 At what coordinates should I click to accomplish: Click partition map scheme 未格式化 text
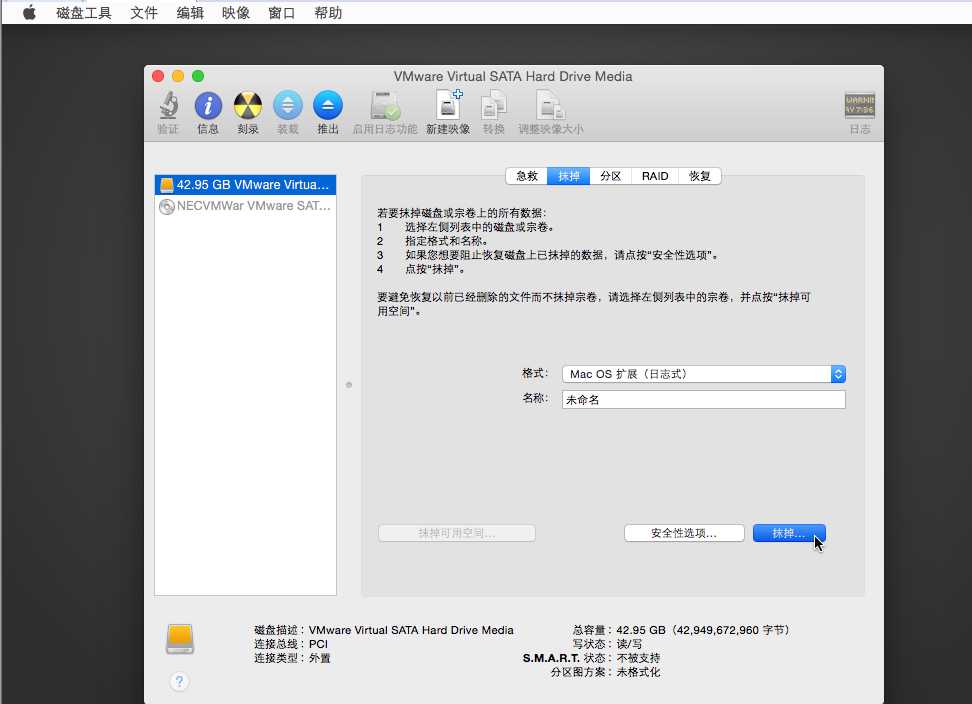click(x=638, y=672)
